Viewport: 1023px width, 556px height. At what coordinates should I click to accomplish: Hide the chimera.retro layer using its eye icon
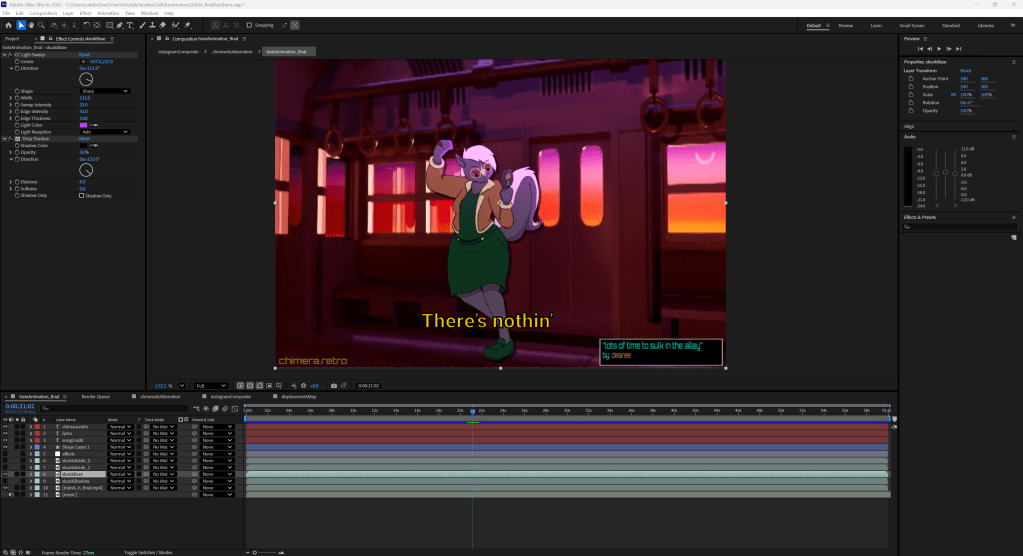tap(5, 426)
